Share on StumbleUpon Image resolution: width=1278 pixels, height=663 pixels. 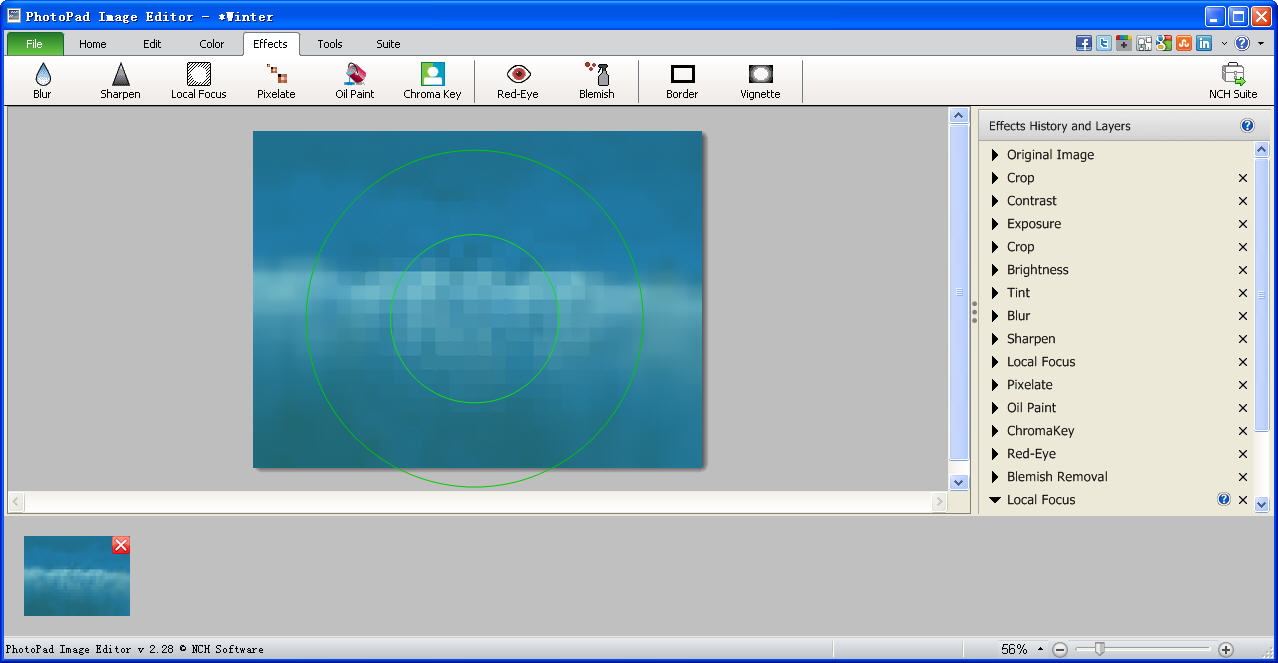pyautogui.click(x=1184, y=43)
